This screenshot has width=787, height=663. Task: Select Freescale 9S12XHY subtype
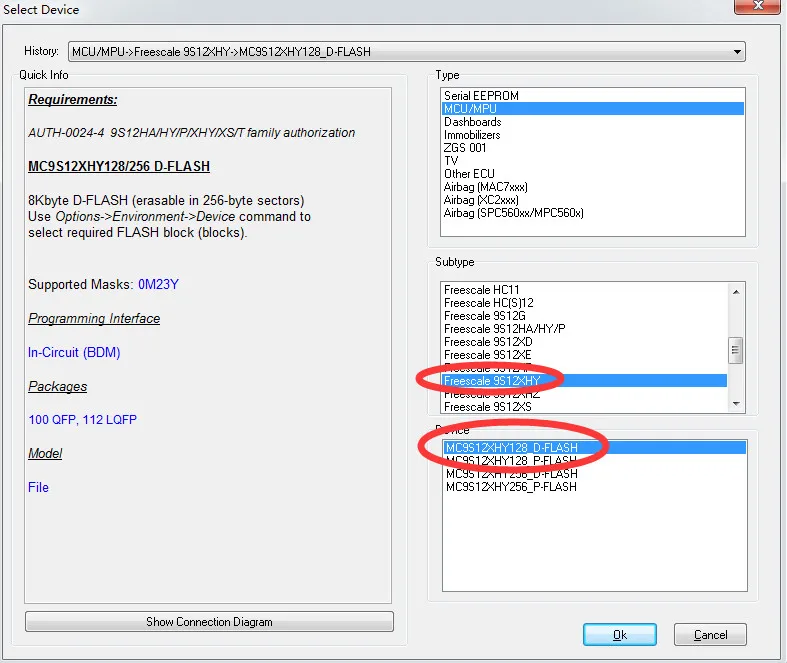point(584,381)
